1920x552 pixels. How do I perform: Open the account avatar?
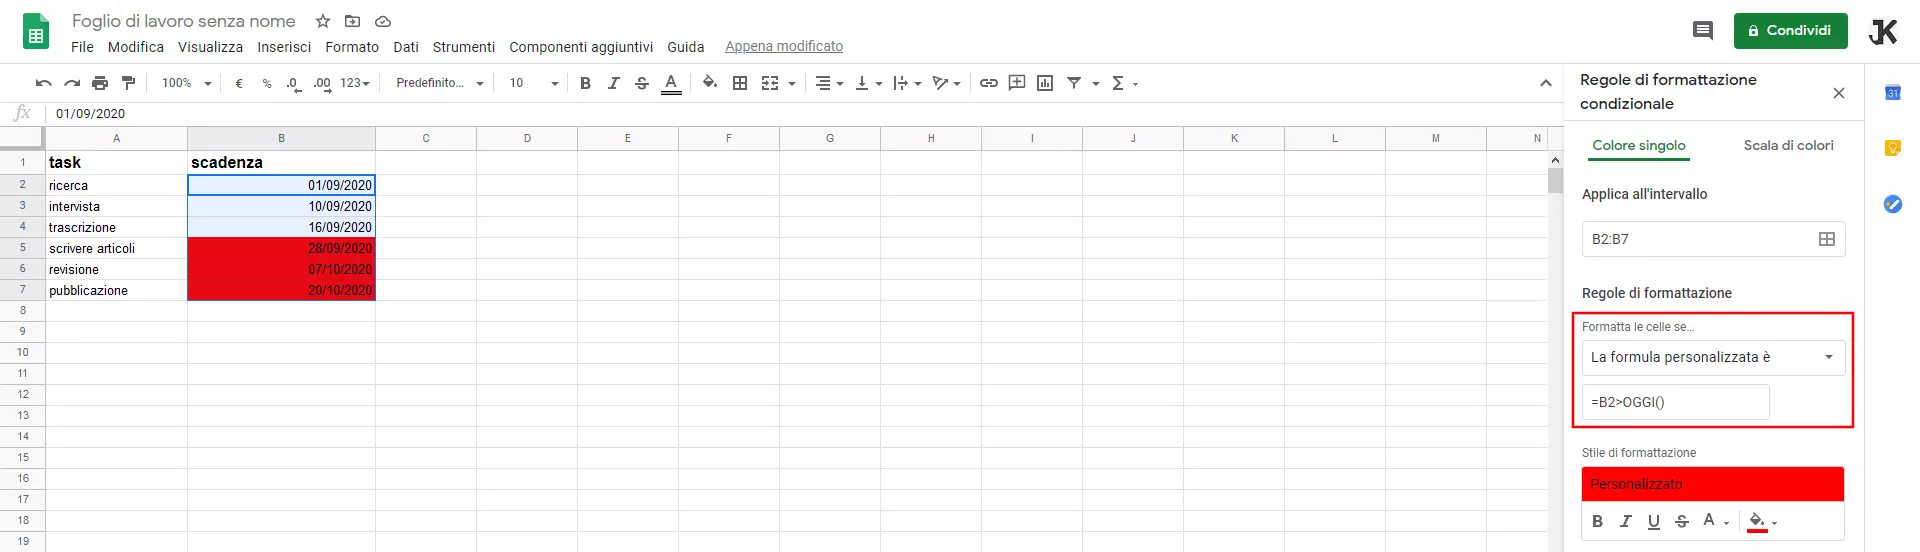pyautogui.click(x=1883, y=32)
